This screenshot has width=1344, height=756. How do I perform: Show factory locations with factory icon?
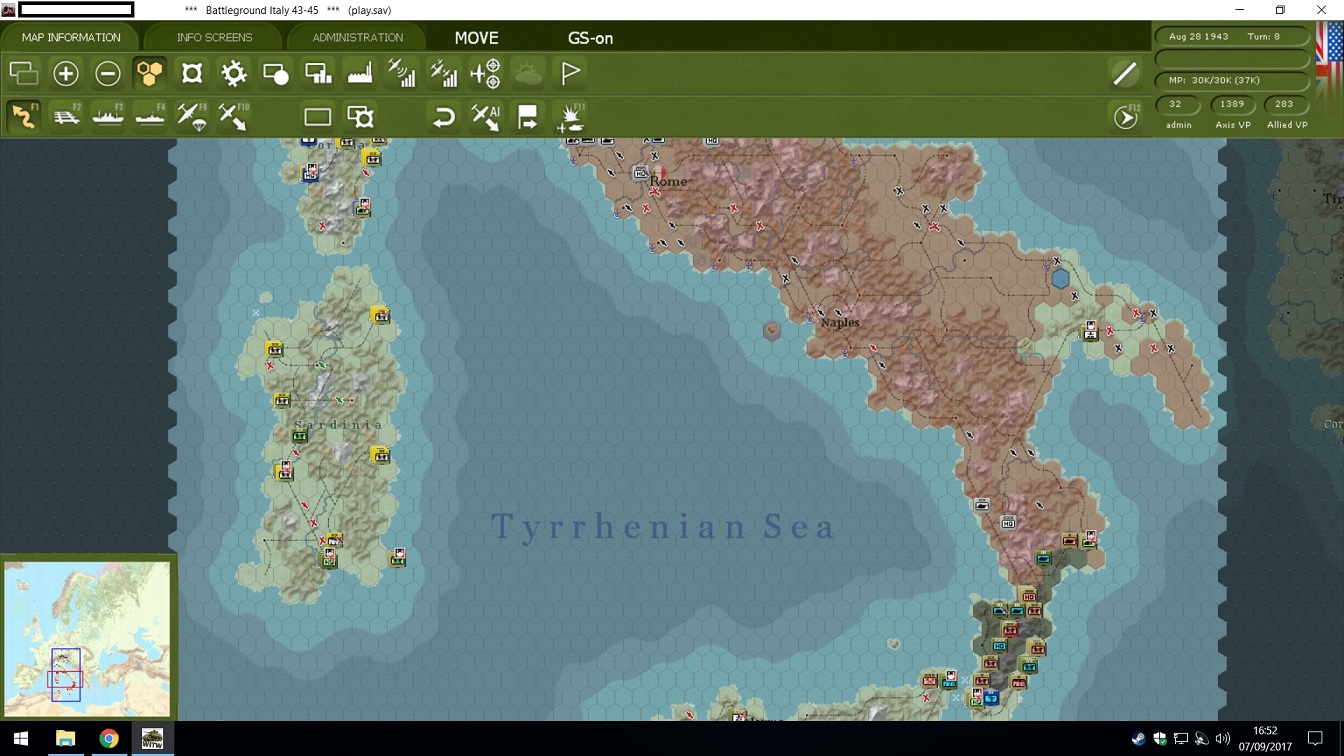tap(360, 73)
